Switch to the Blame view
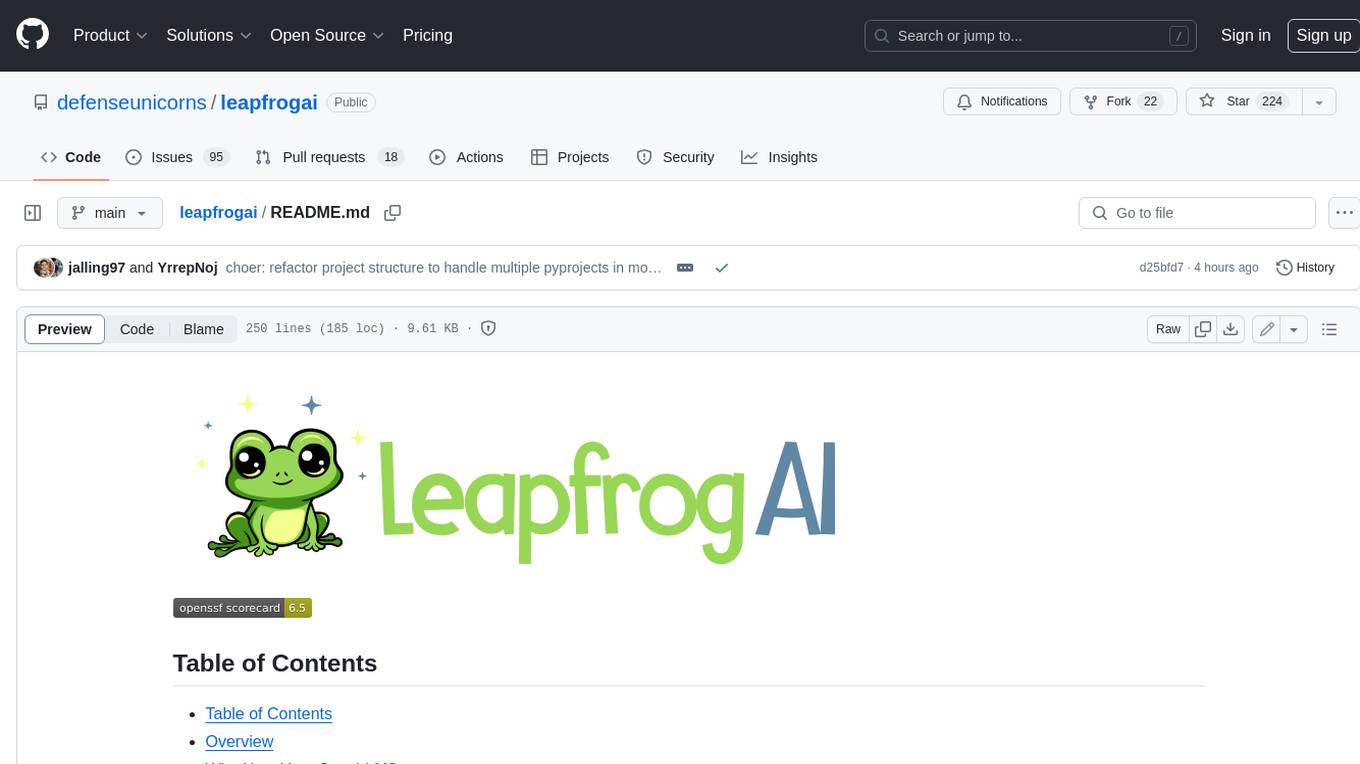This screenshot has height=764, width=1360. [203, 329]
